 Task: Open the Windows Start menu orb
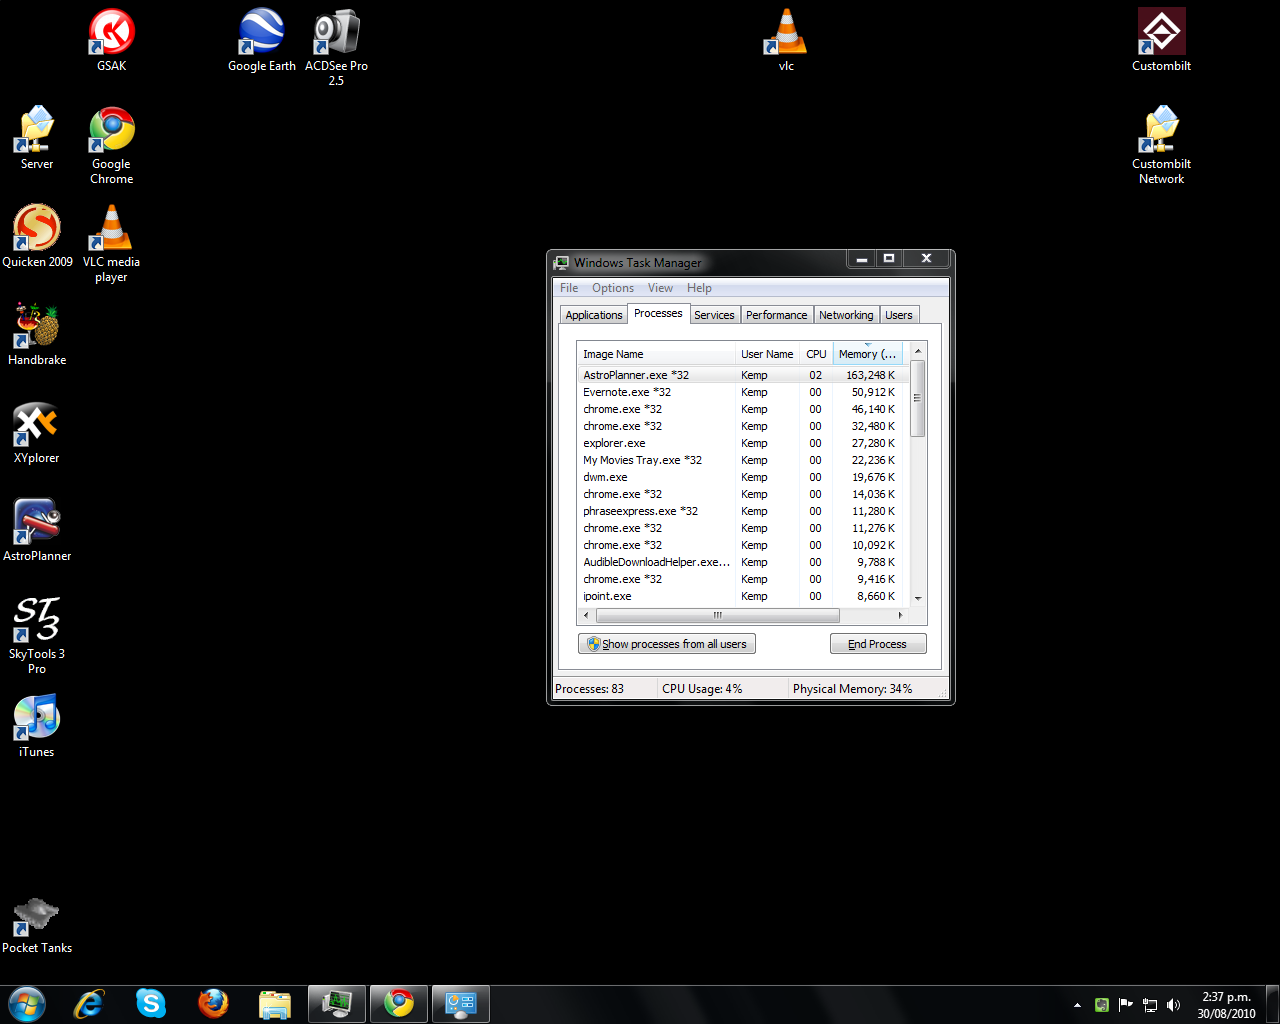[27, 1003]
